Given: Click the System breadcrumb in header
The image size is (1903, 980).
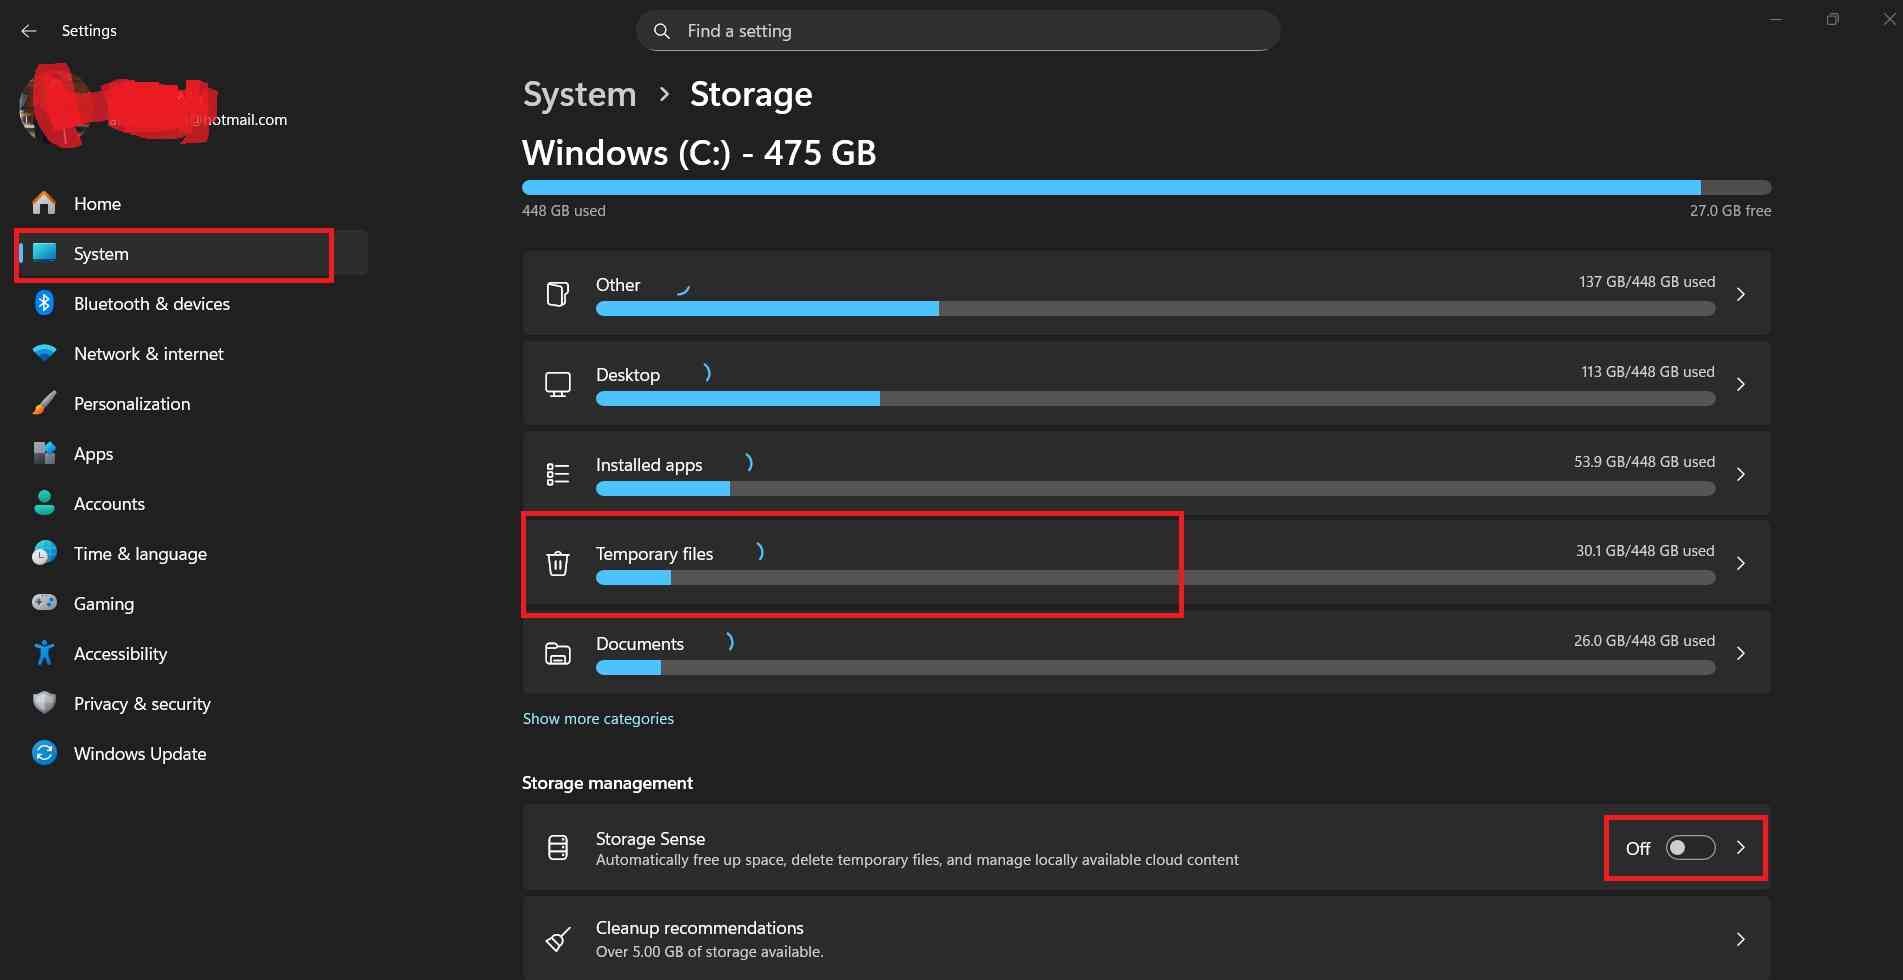Looking at the screenshot, I should pyautogui.click(x=578, y=93).
